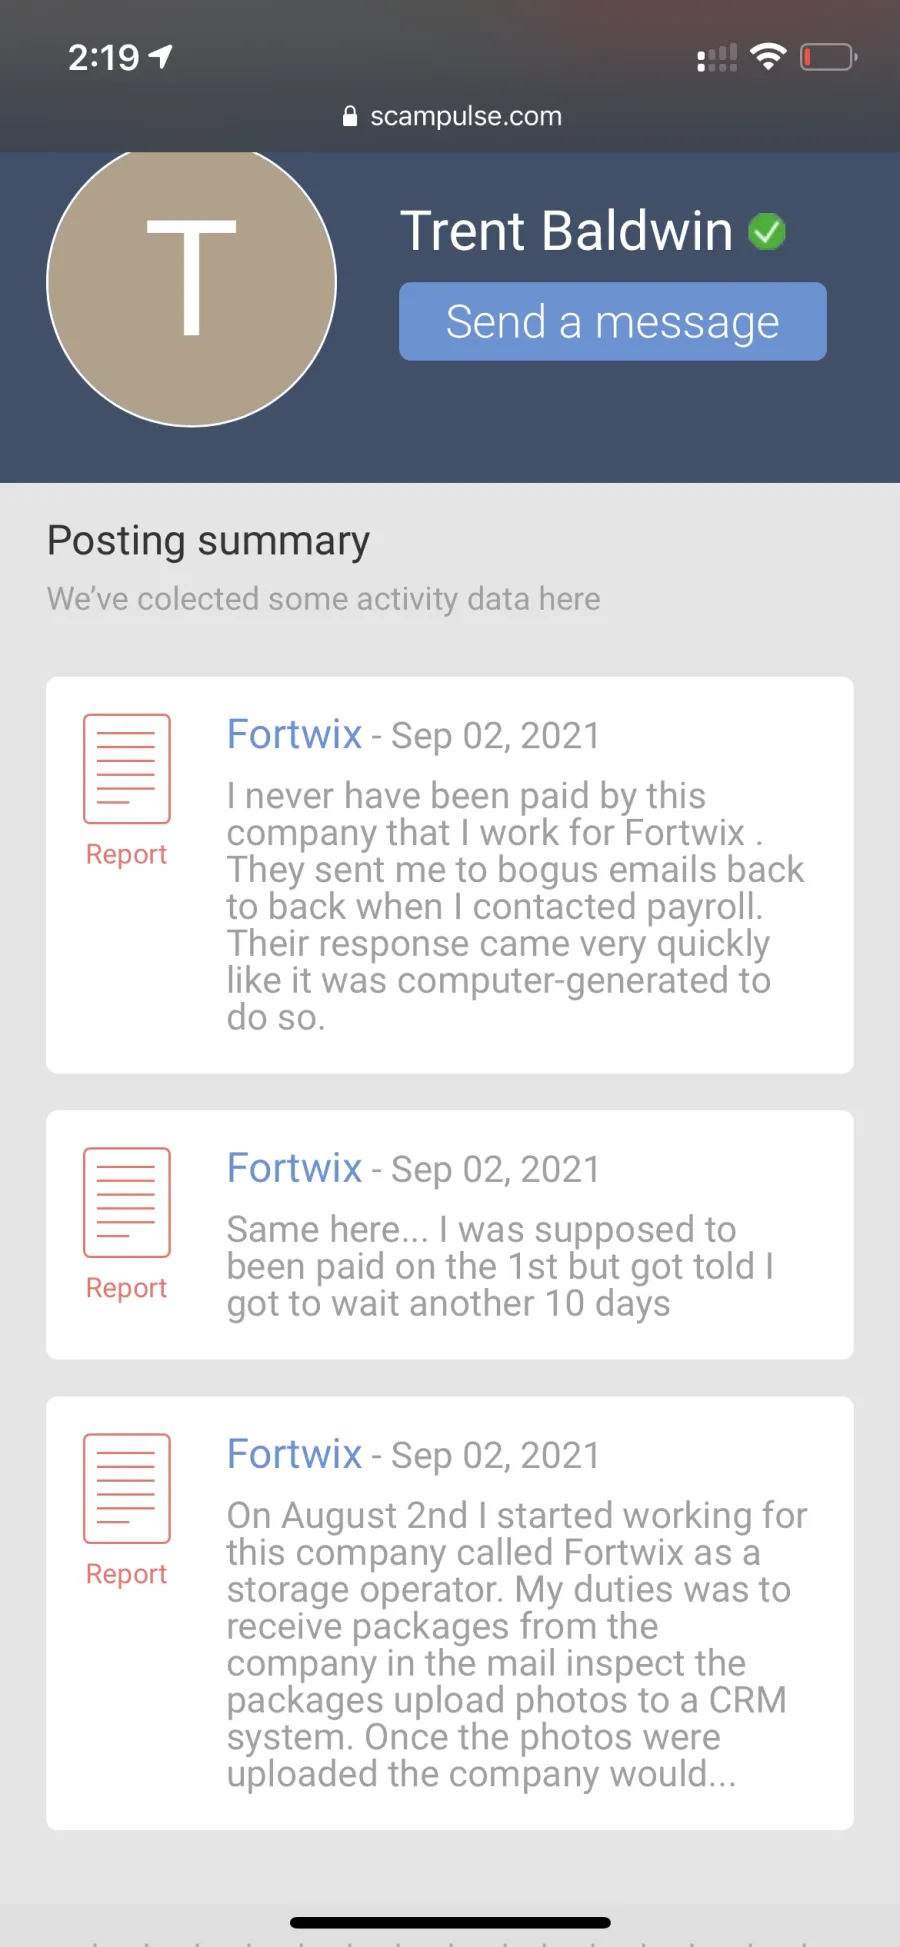The image size is (900, 1947).
Task: Tap the Report label under third post icon
Action: tap(126, 1574)
